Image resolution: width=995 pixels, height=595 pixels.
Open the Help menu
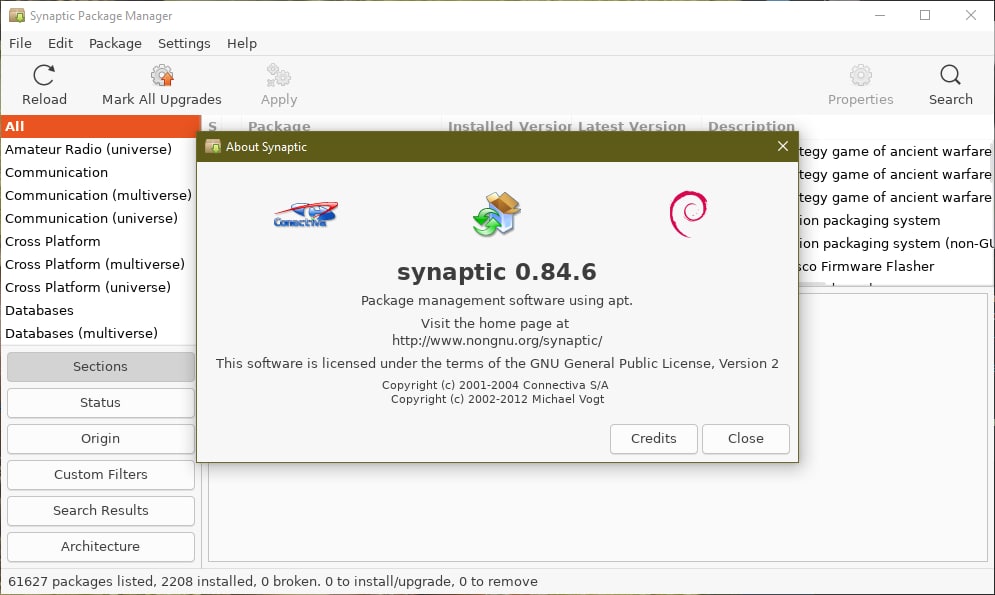[x=242, y=43]
